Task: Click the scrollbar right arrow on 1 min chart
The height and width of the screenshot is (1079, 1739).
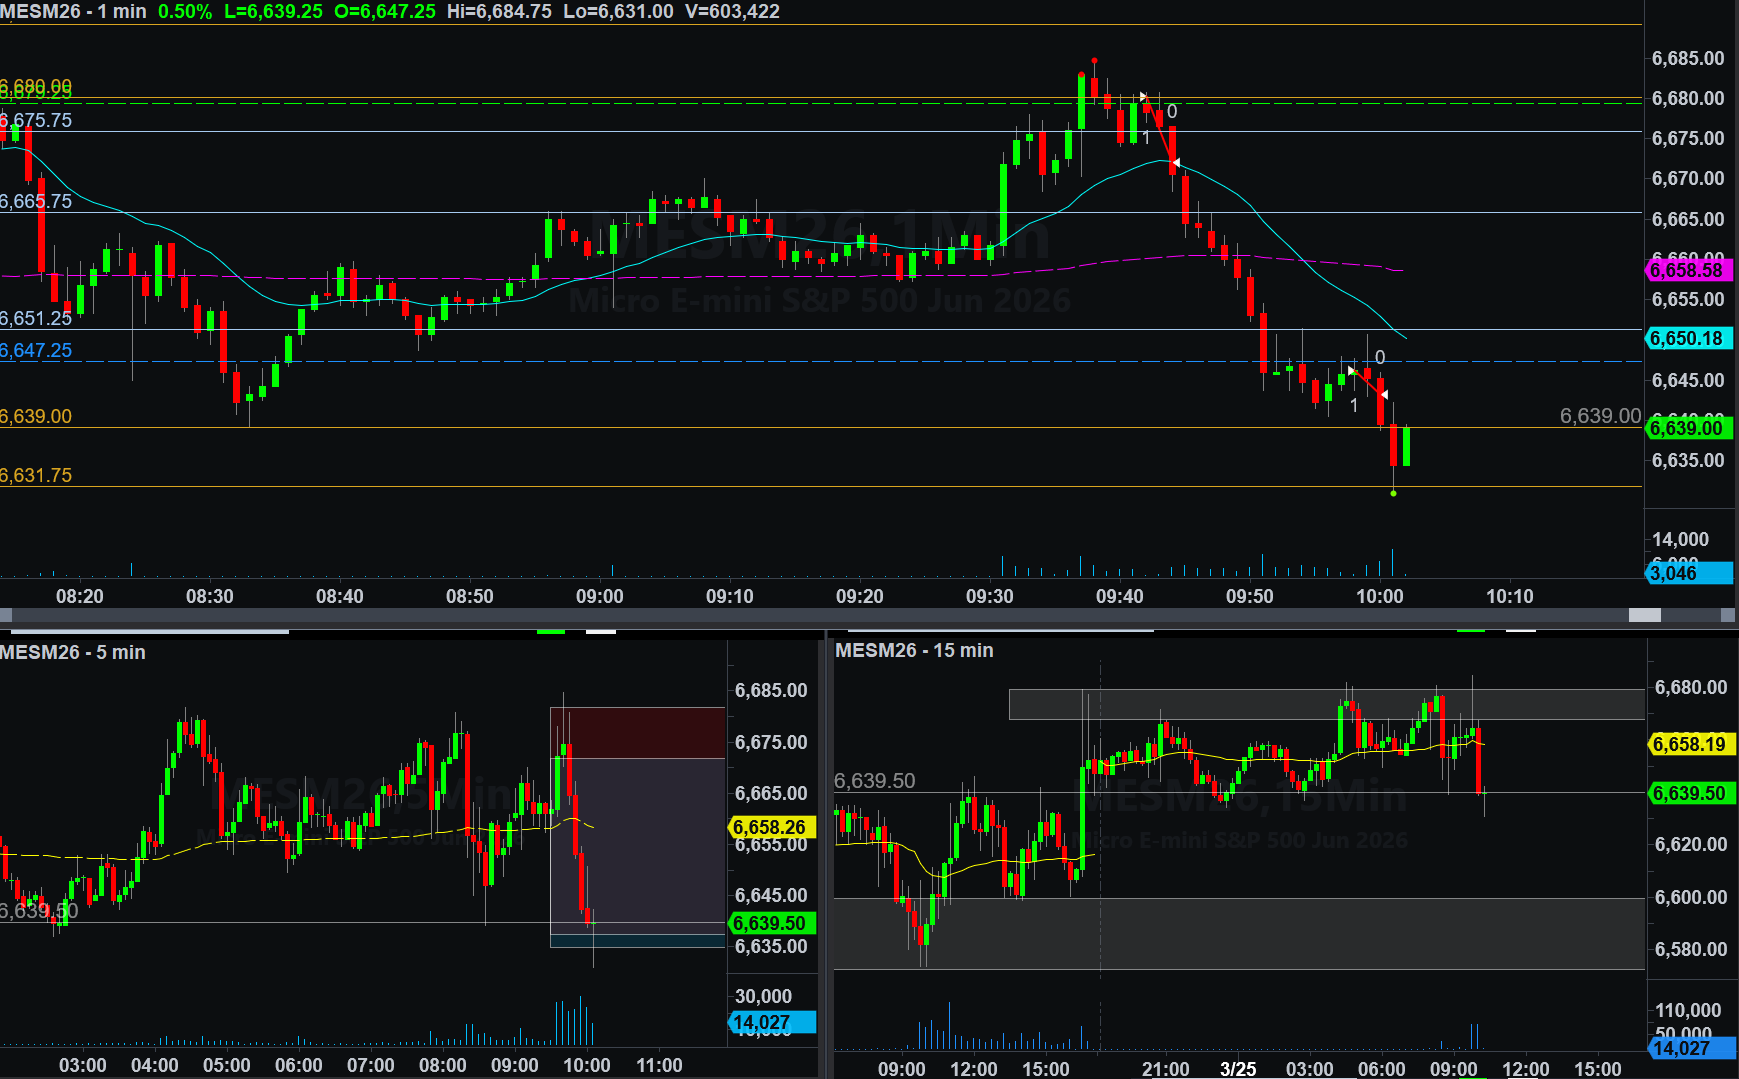Action: (1729, 615)
